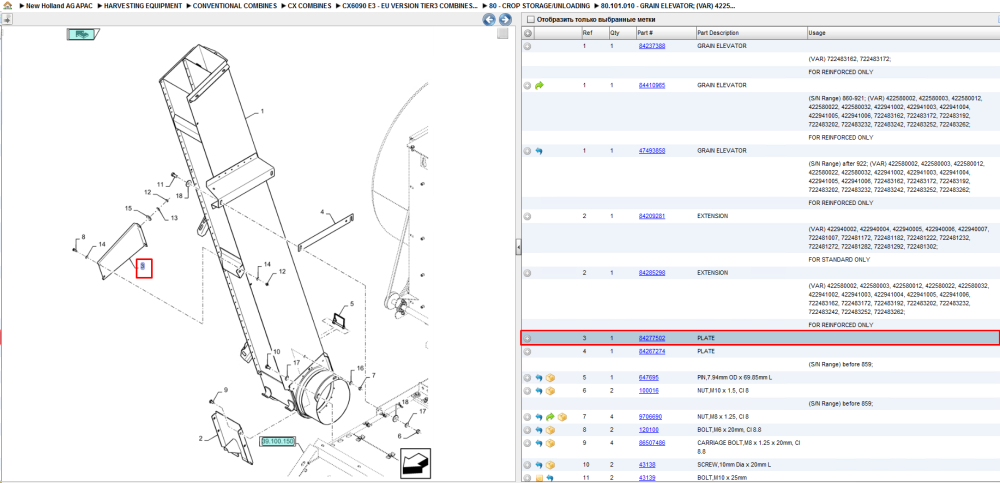Click the blue arrow icon in row 9706690
1000x483 pixels.
(x=539, y=417)
